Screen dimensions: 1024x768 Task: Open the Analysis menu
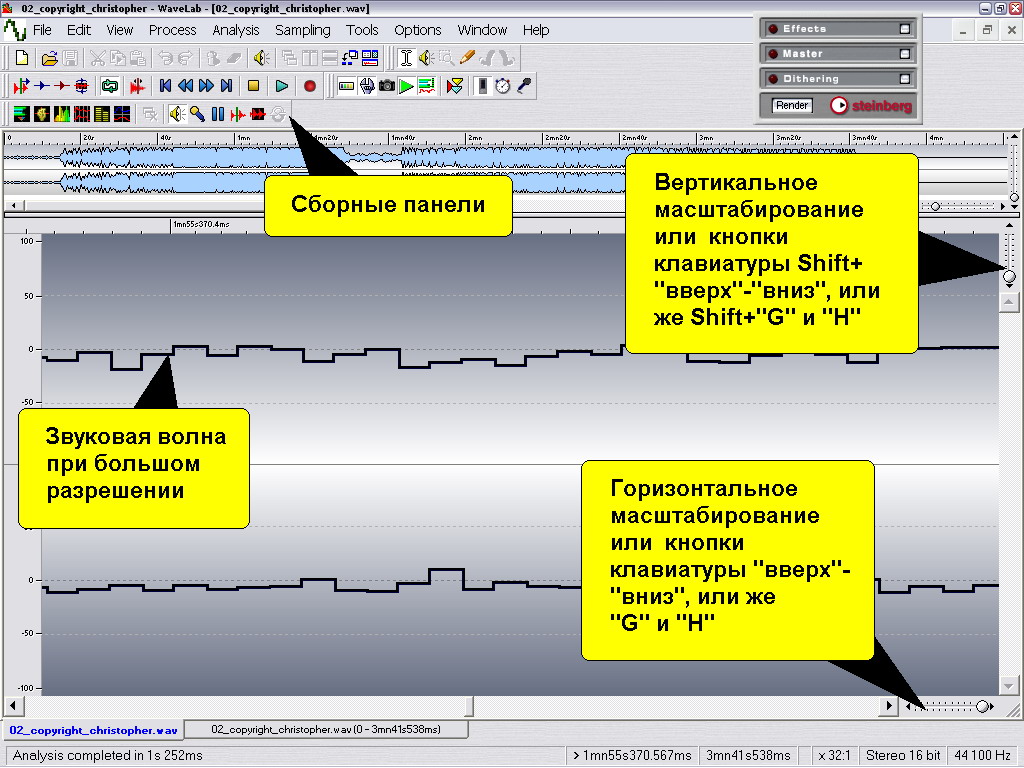point(236,30)
